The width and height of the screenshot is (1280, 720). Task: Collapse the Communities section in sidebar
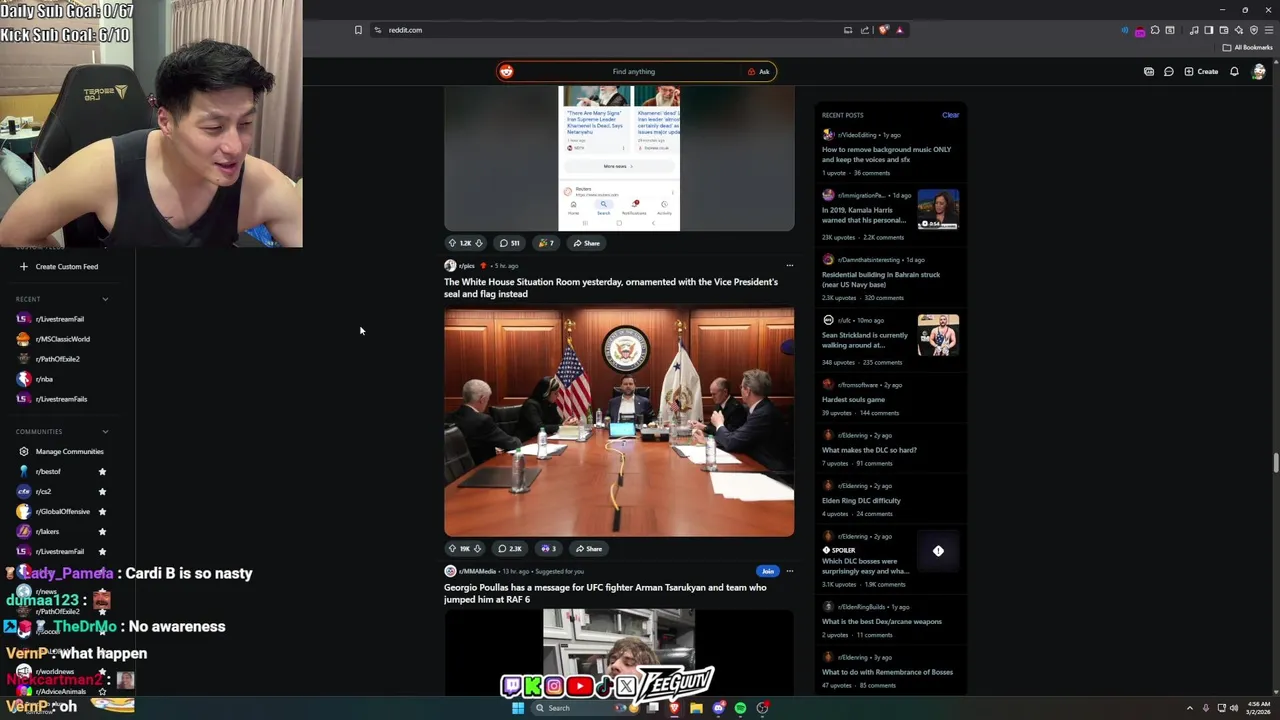[105, 432]
